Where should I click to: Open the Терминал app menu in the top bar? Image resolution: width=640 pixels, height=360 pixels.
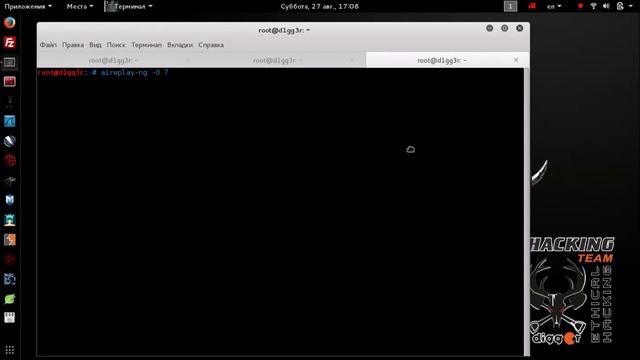pos(129,6)
